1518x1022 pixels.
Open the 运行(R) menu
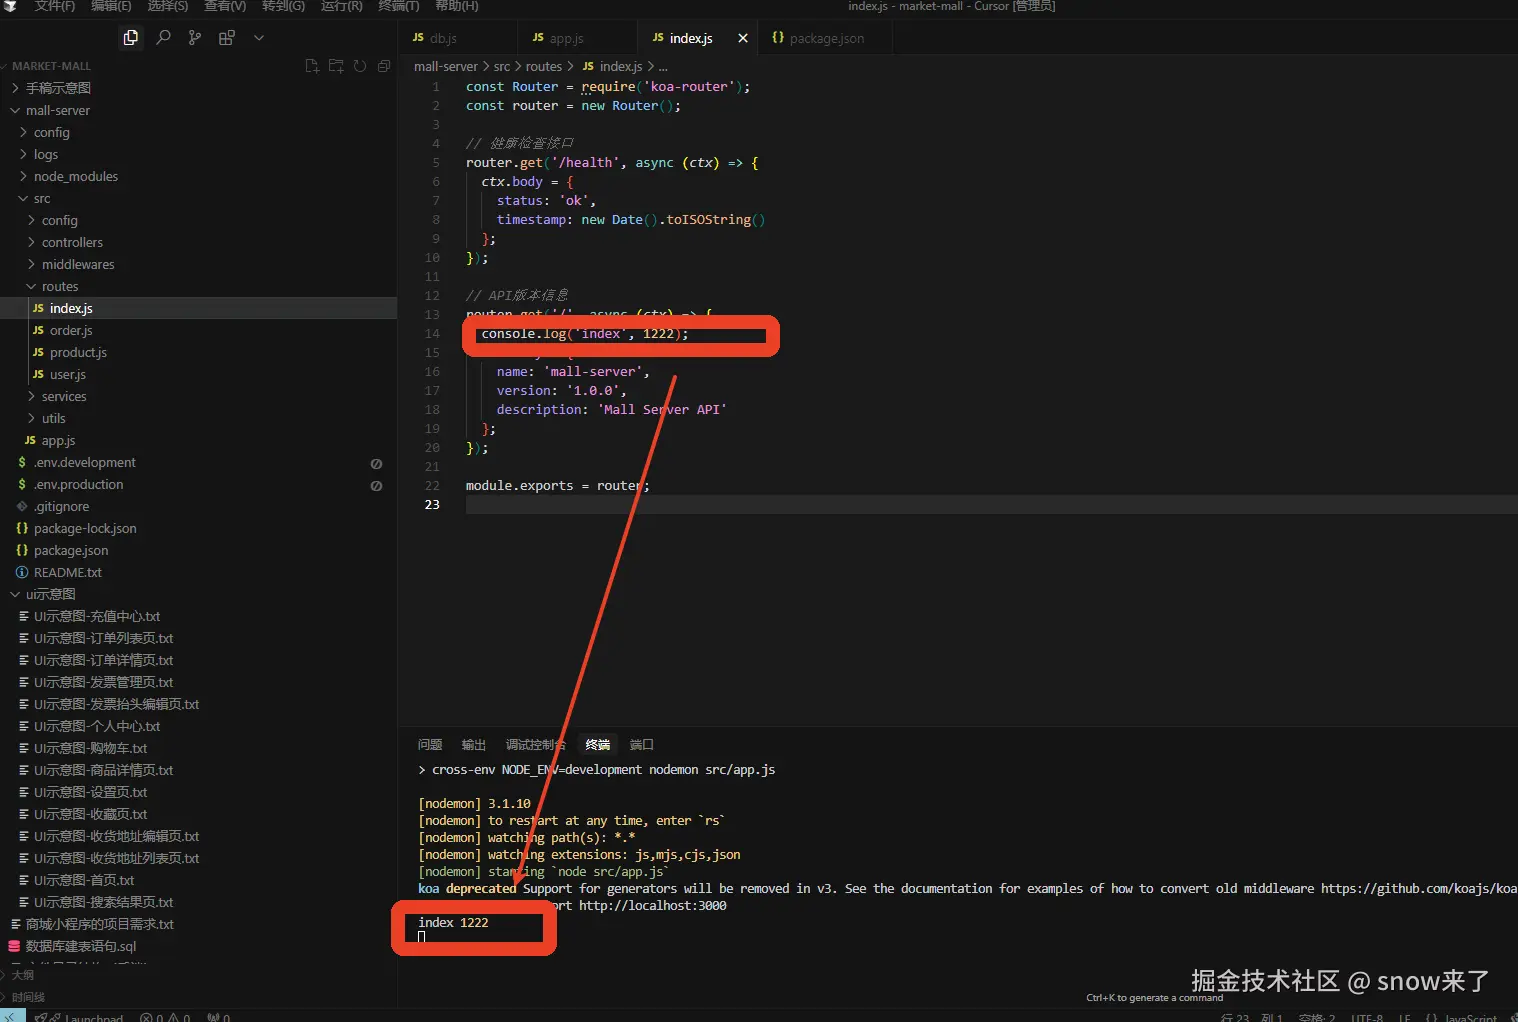(x=341, y=6)
